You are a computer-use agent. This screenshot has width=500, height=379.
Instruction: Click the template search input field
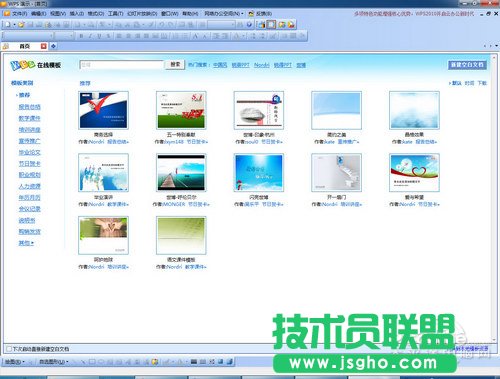click(x=122, y=65)
